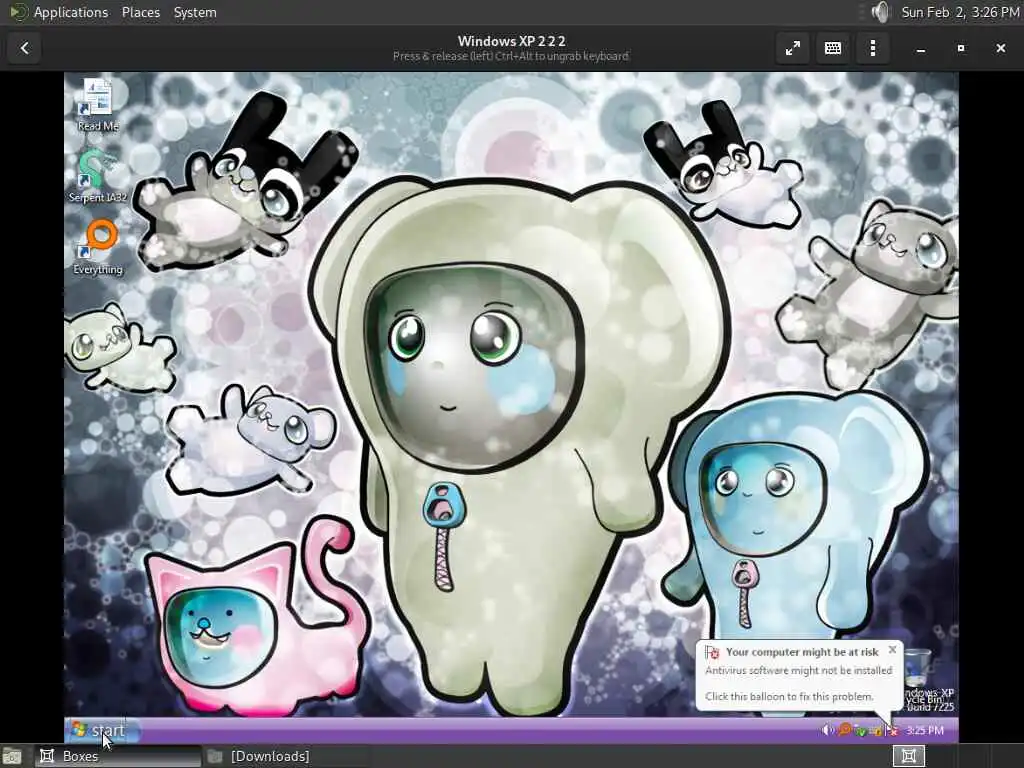Toggle fullscreen mode in Boxes
Image resolution: width=1024 pixels, height=768 pixels.
[792, 48]
